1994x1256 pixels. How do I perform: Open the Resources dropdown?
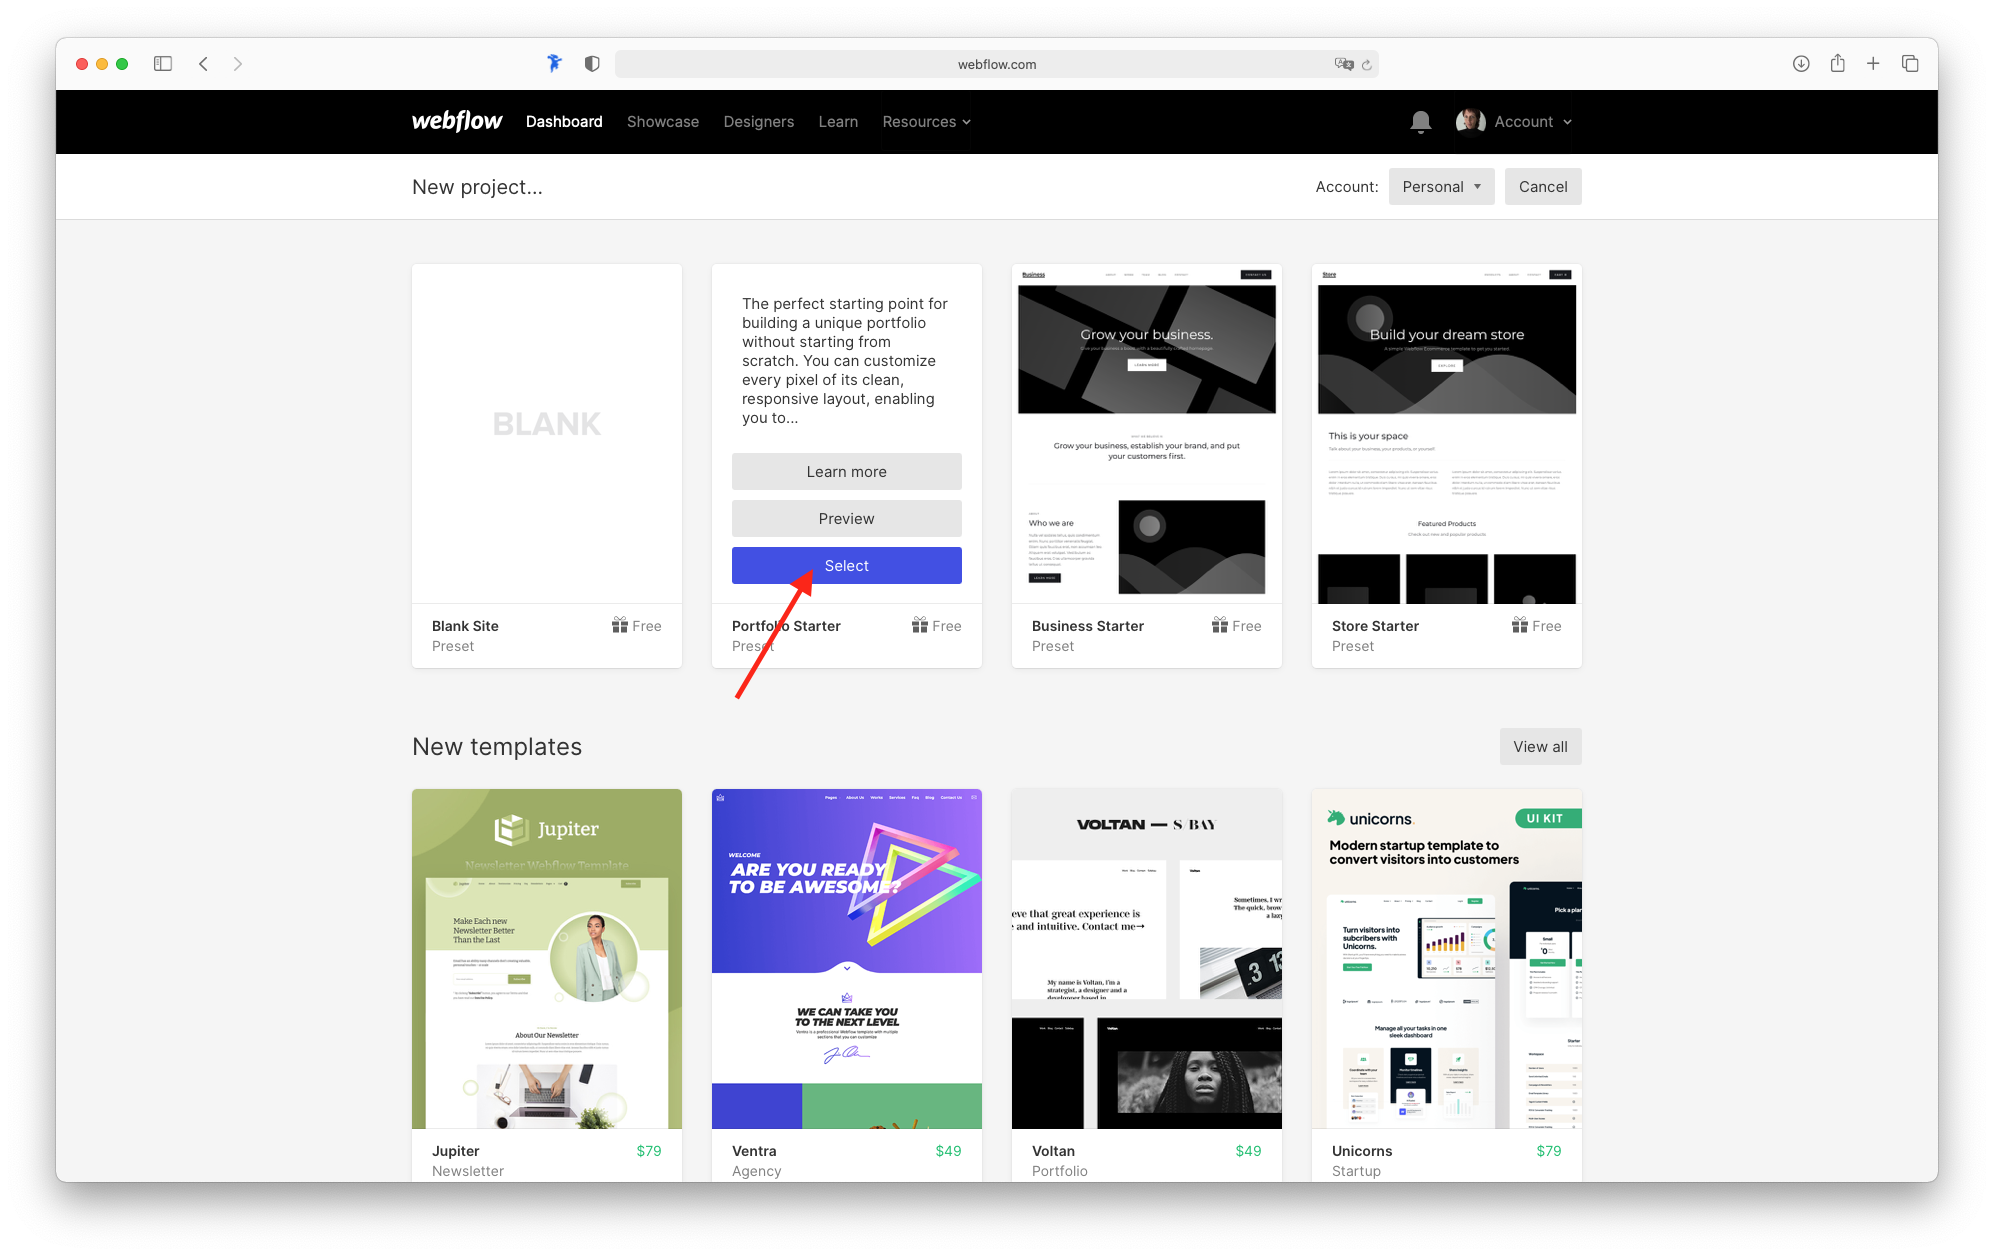point(925,121)
